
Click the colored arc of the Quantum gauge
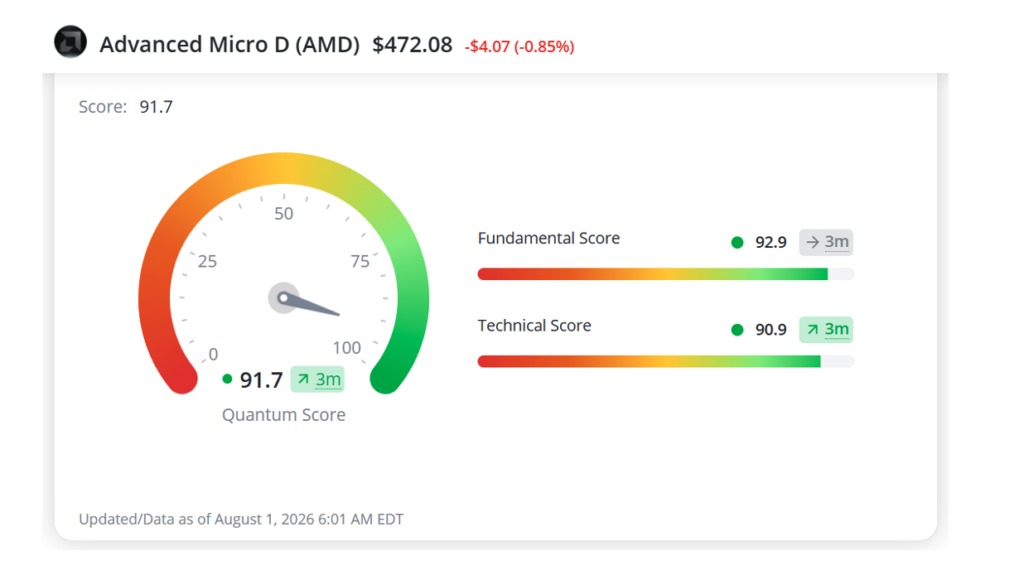click(283, 168)
